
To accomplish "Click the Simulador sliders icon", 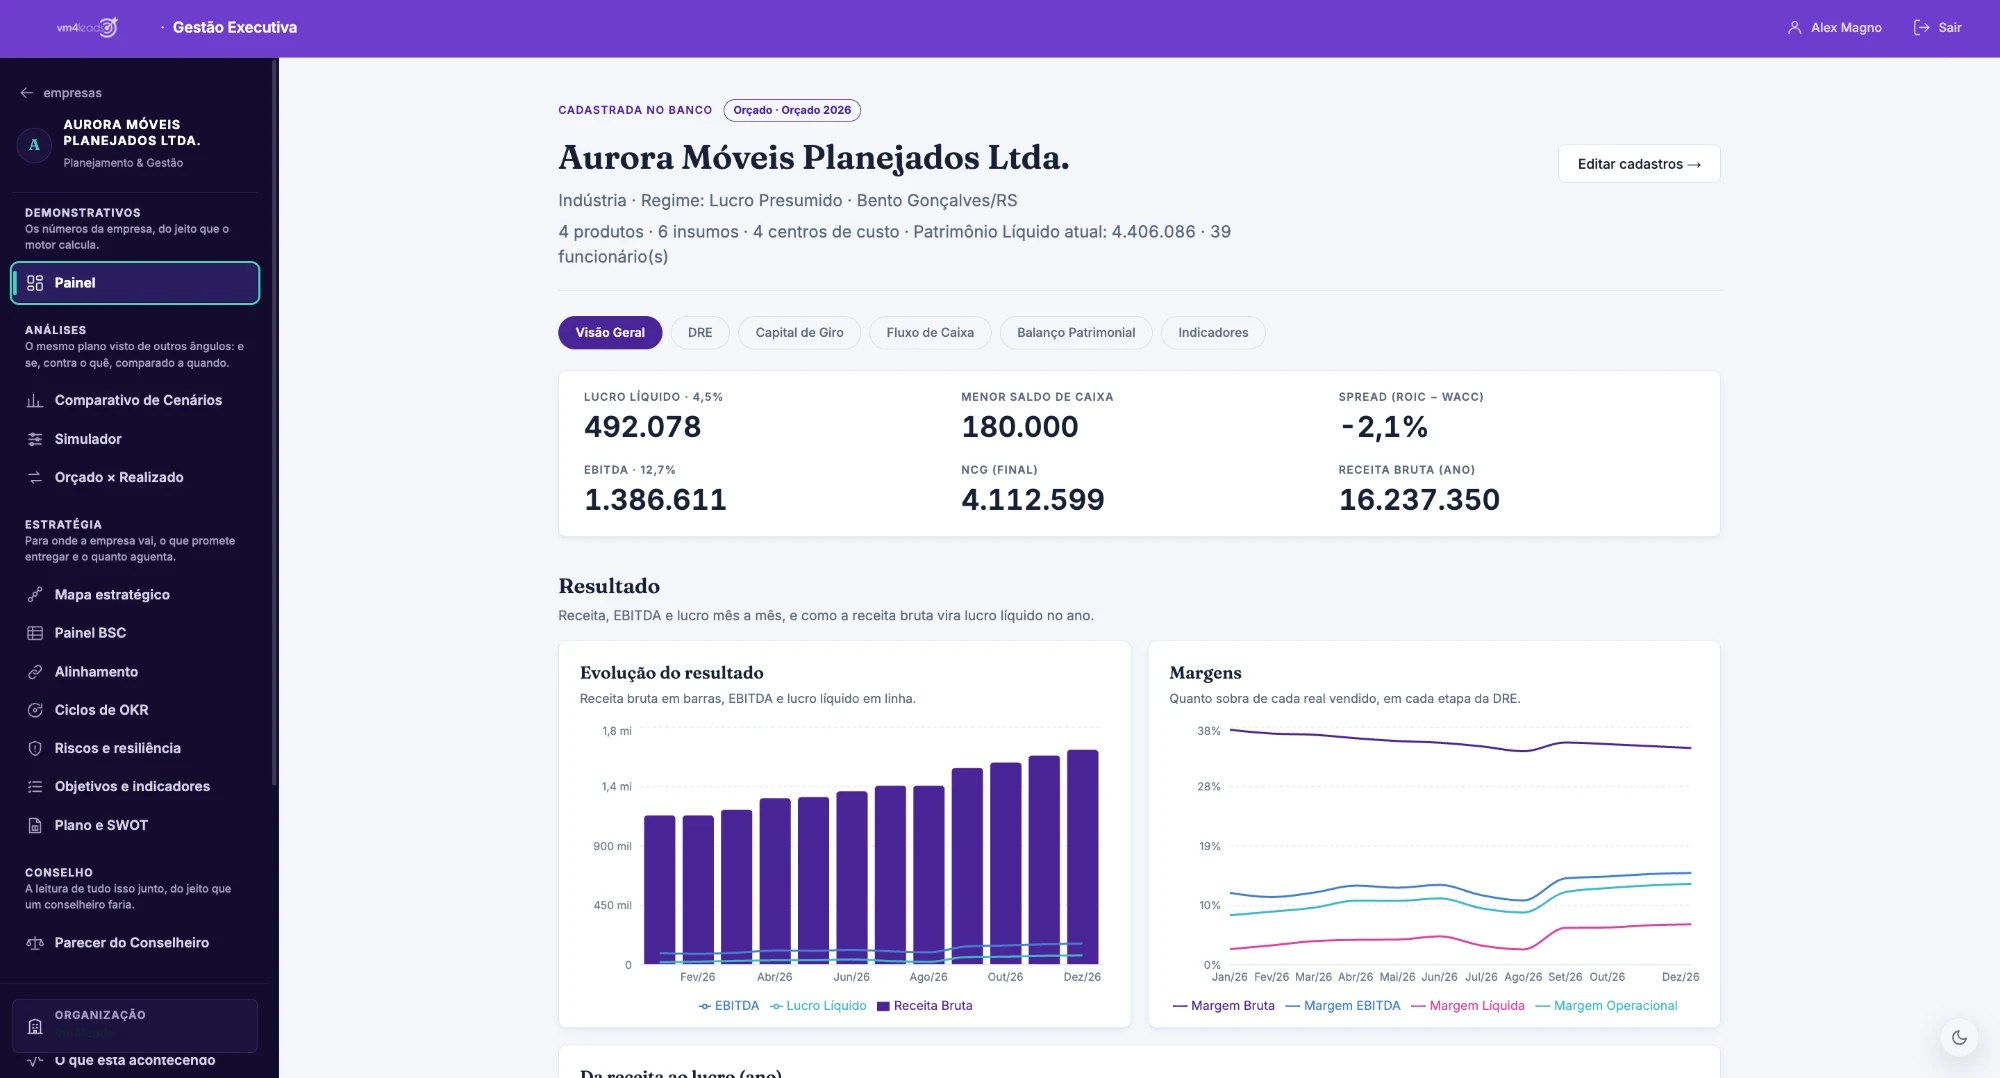I will (x=35, y=439).
